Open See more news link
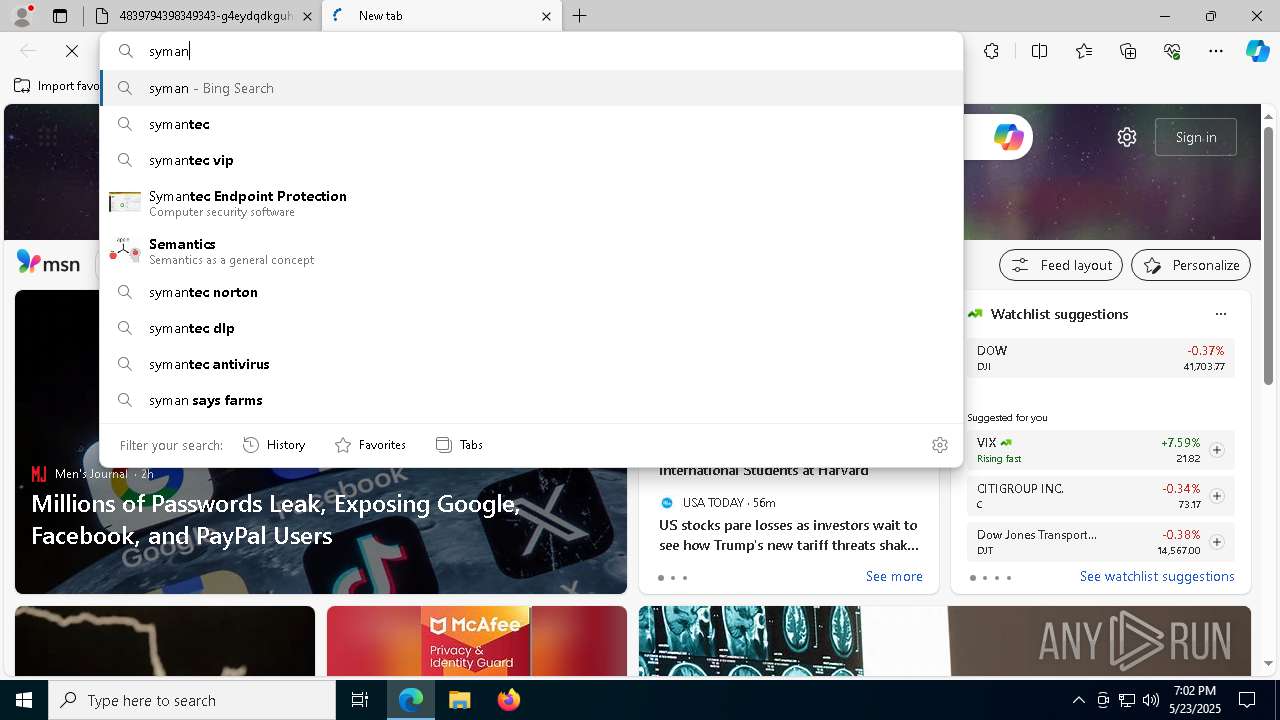 (894, 577)
